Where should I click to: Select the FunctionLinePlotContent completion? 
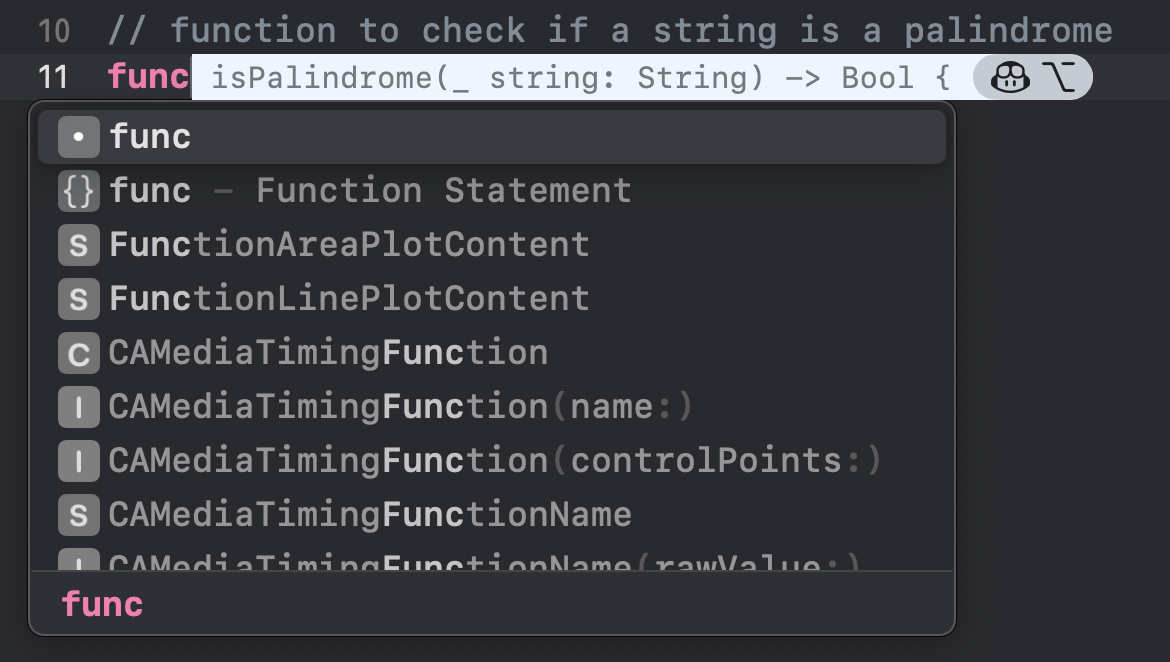point(348,298)
